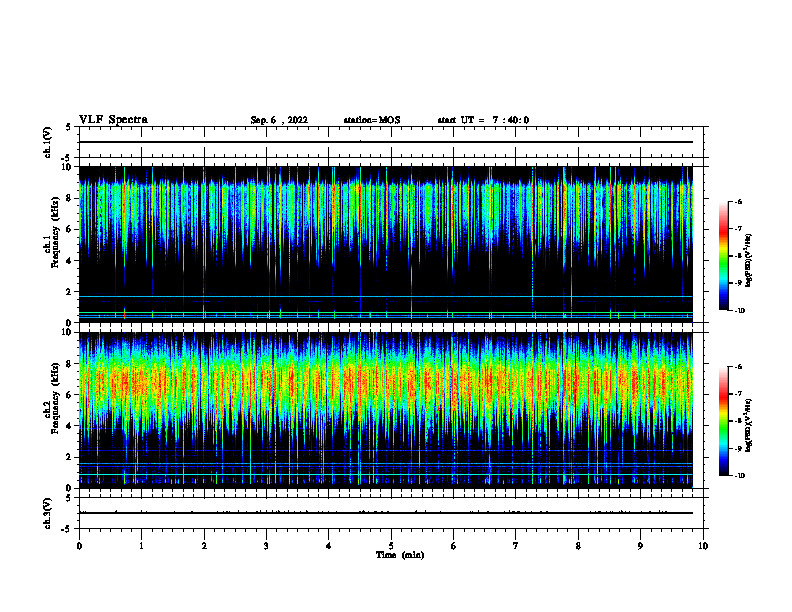
Task: Click the "VLF Spectra" plot title
Action: pos(113,120)
